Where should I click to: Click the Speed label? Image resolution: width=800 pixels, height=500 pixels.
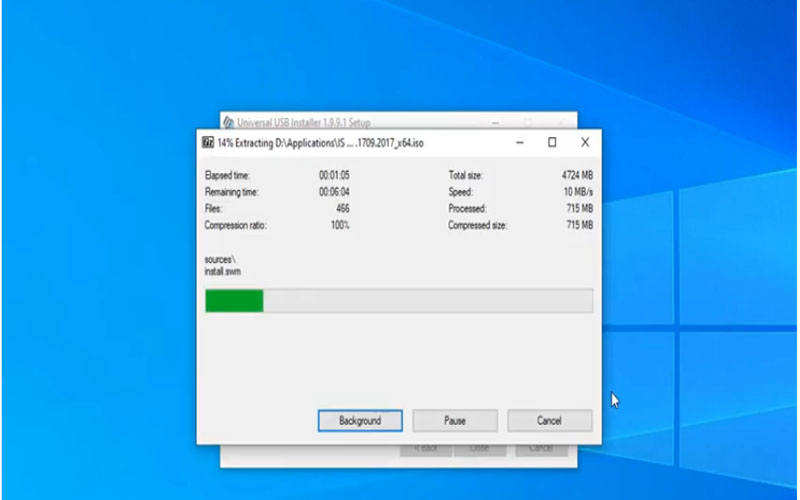(x=461, y=192)
